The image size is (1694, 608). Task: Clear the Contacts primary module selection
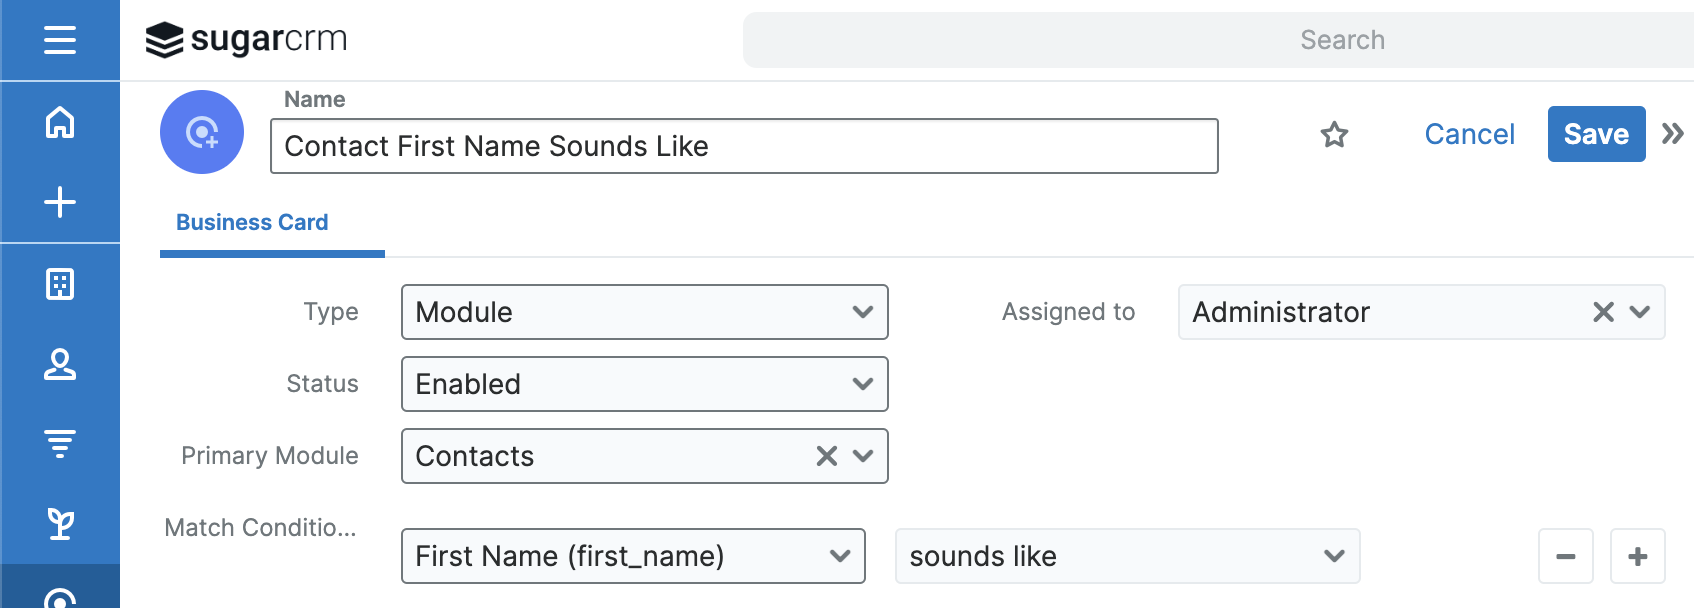click(x=826, y=456)
